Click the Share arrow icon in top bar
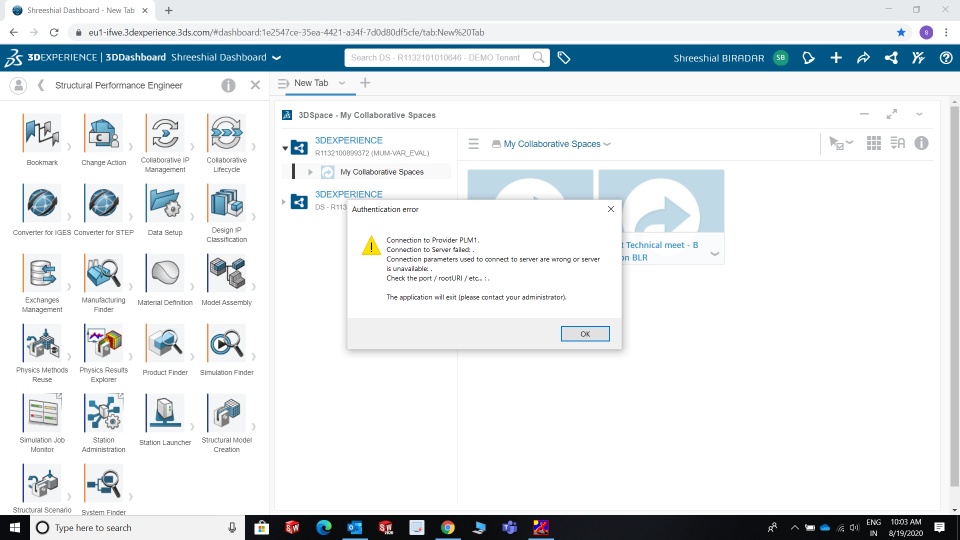The image size is (960, 540). tap(863, 58)
